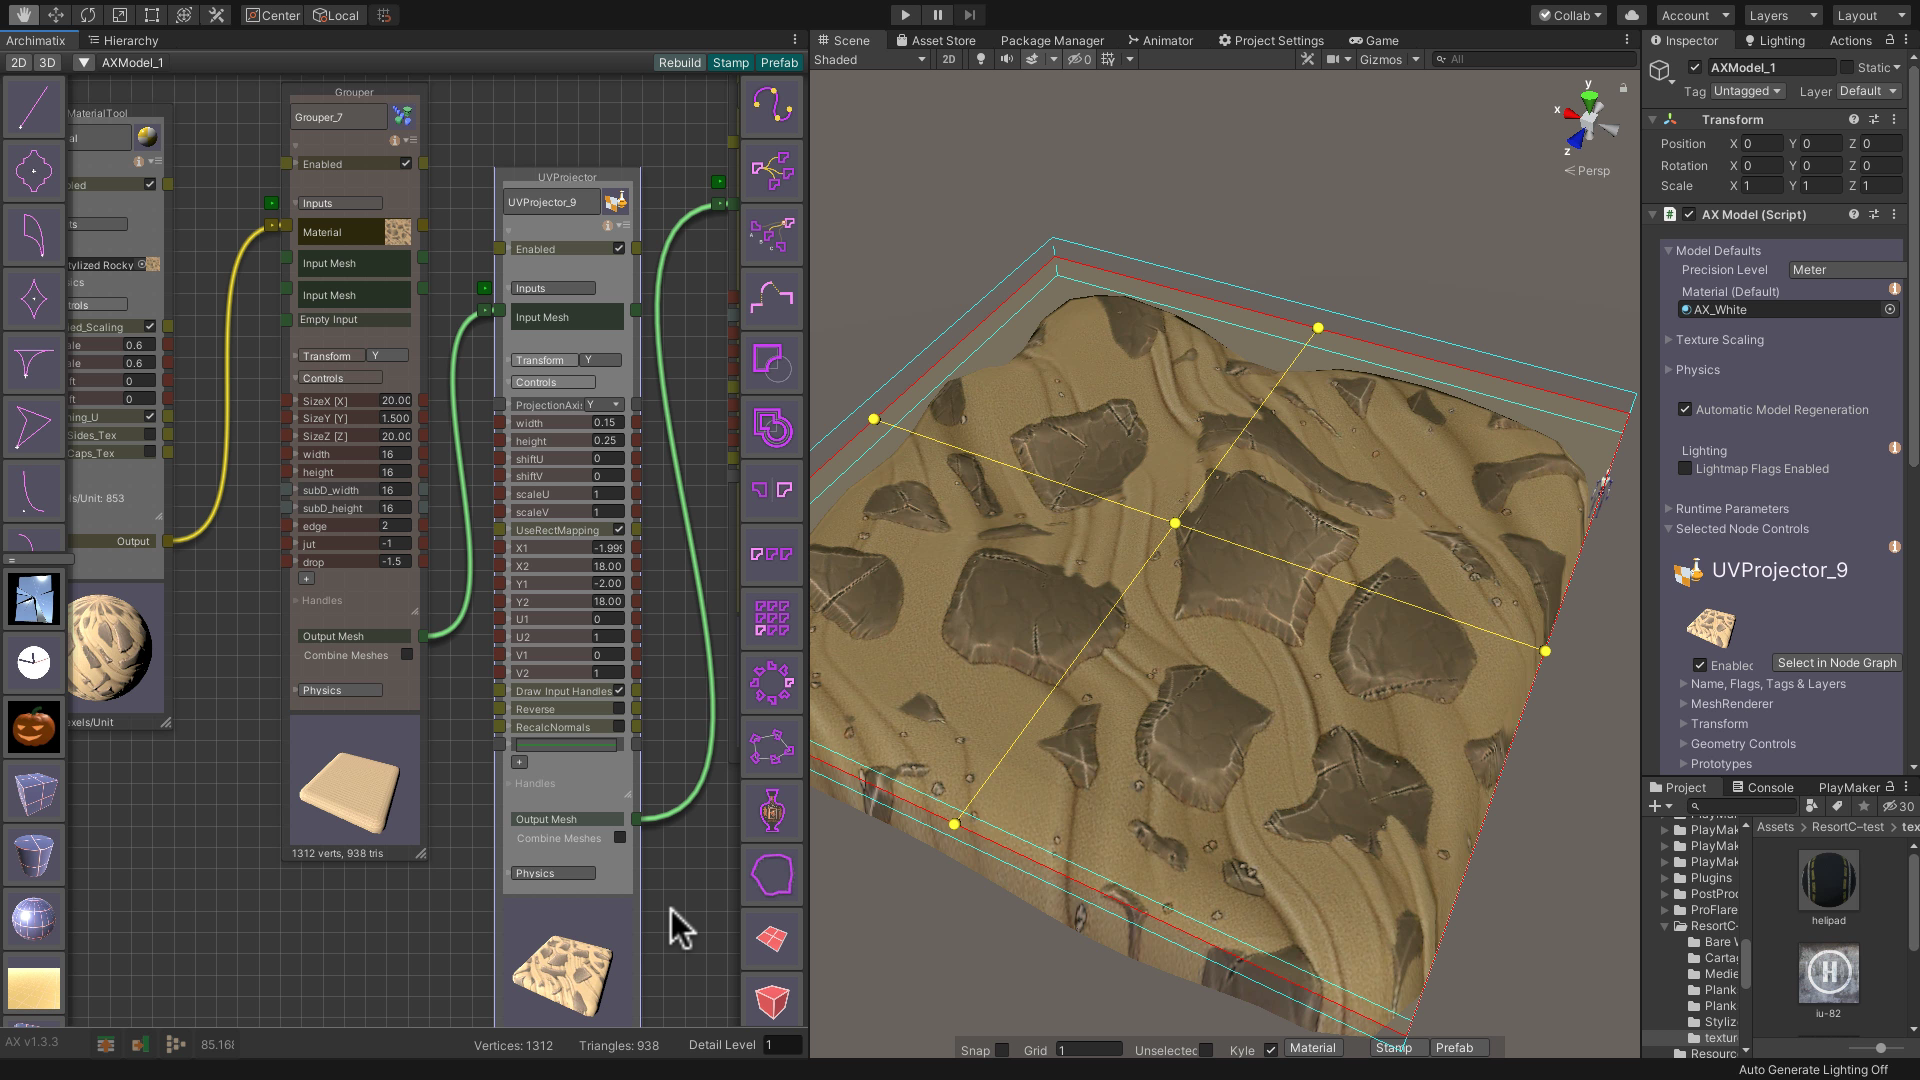This screenshot has width=1920, height=1080.
Task: Switch to the Game tab
Action: point(1373,41)
